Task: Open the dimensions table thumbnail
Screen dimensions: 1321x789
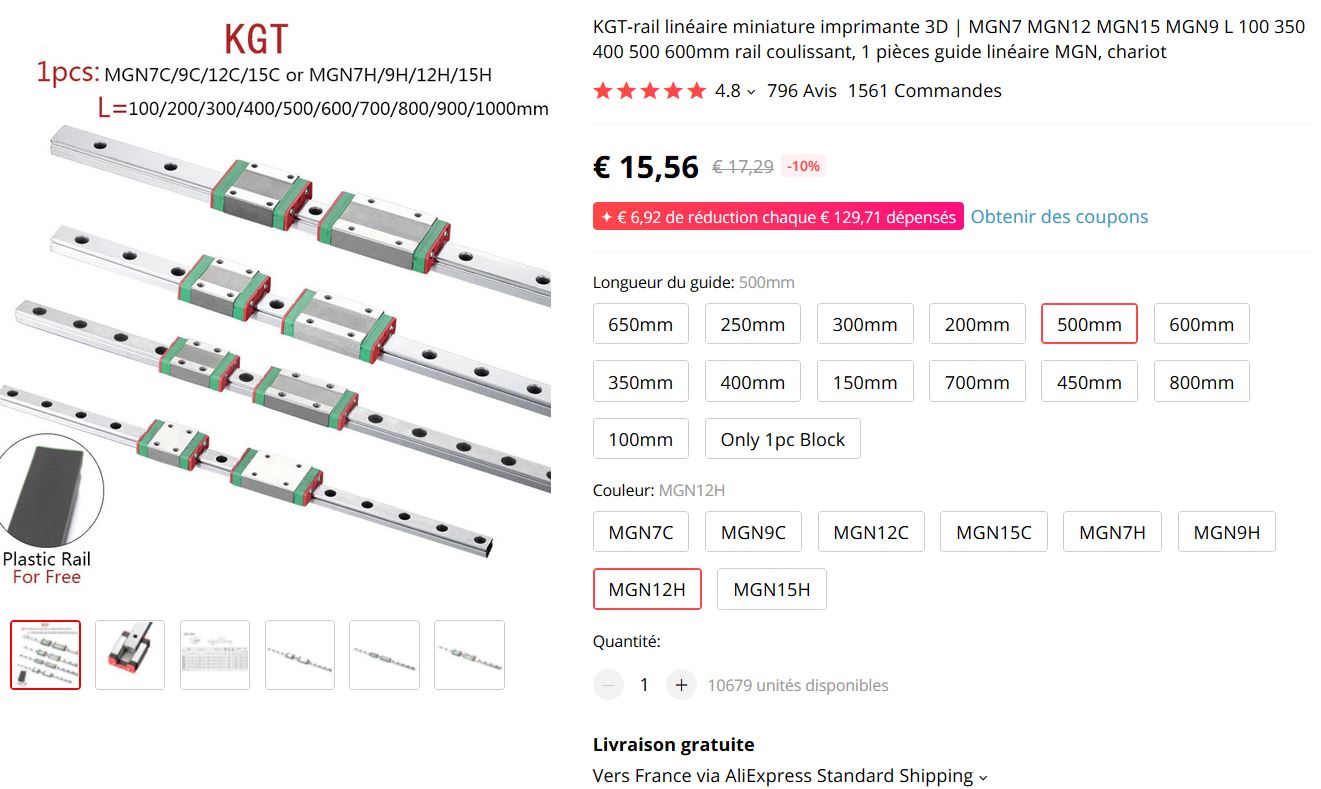Action: click(215, 655)
